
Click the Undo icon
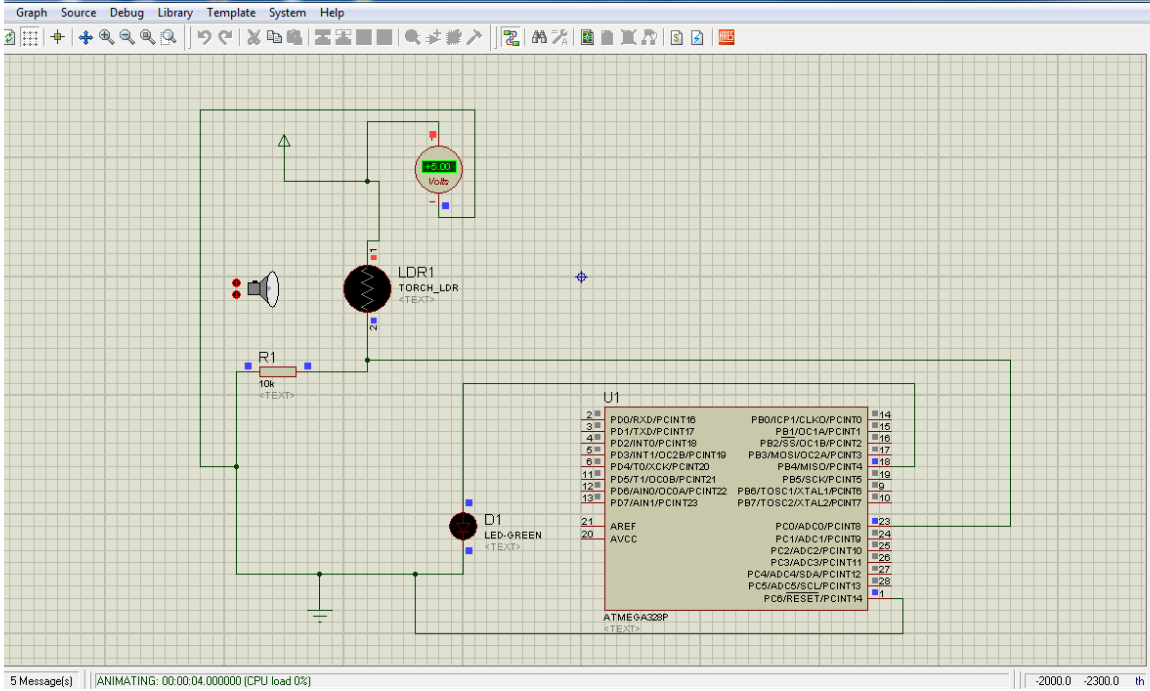207,37
